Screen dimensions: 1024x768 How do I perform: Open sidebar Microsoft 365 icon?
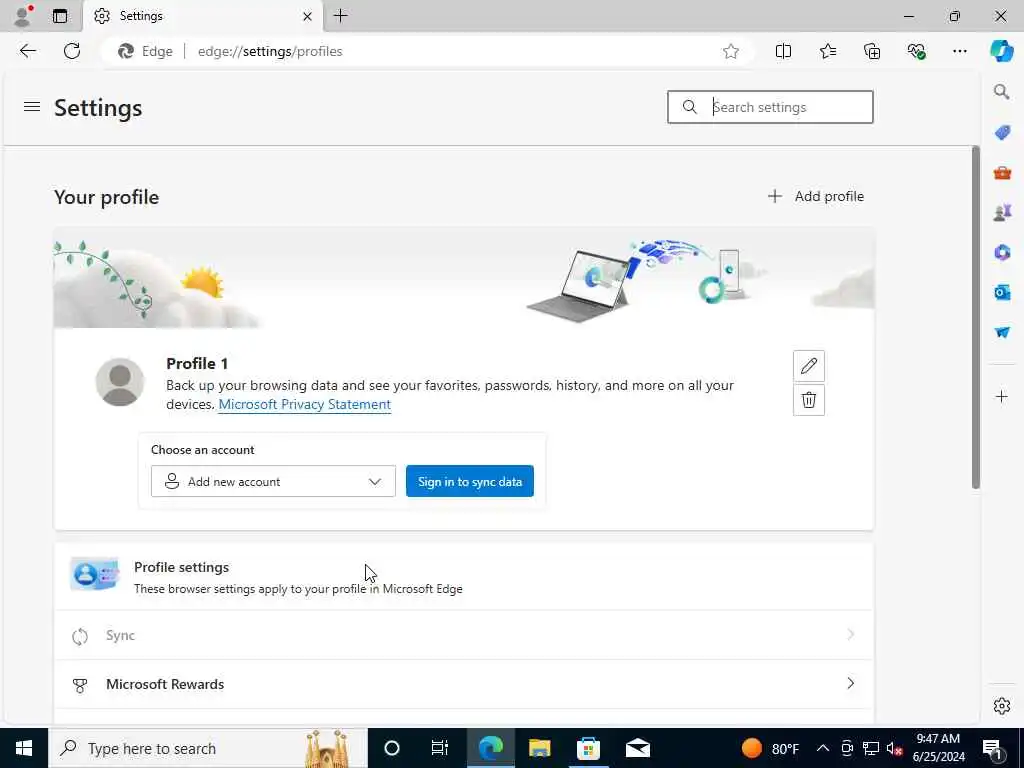(1002, 252)
